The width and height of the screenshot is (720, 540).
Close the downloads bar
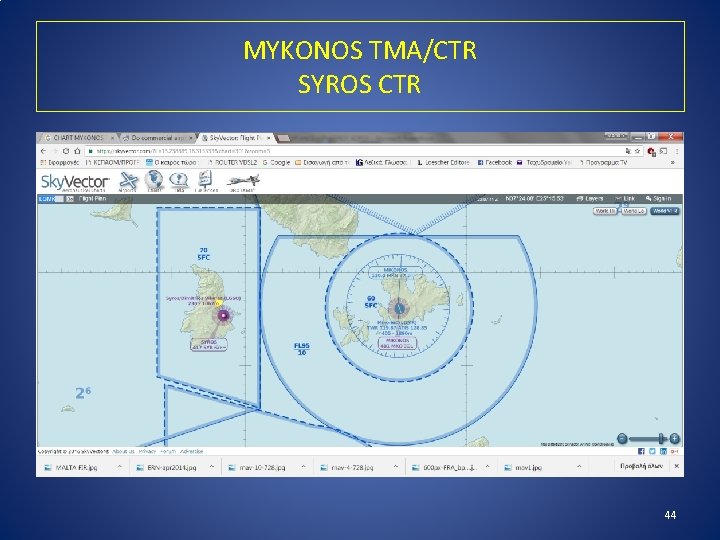click(x=676, y=466)
